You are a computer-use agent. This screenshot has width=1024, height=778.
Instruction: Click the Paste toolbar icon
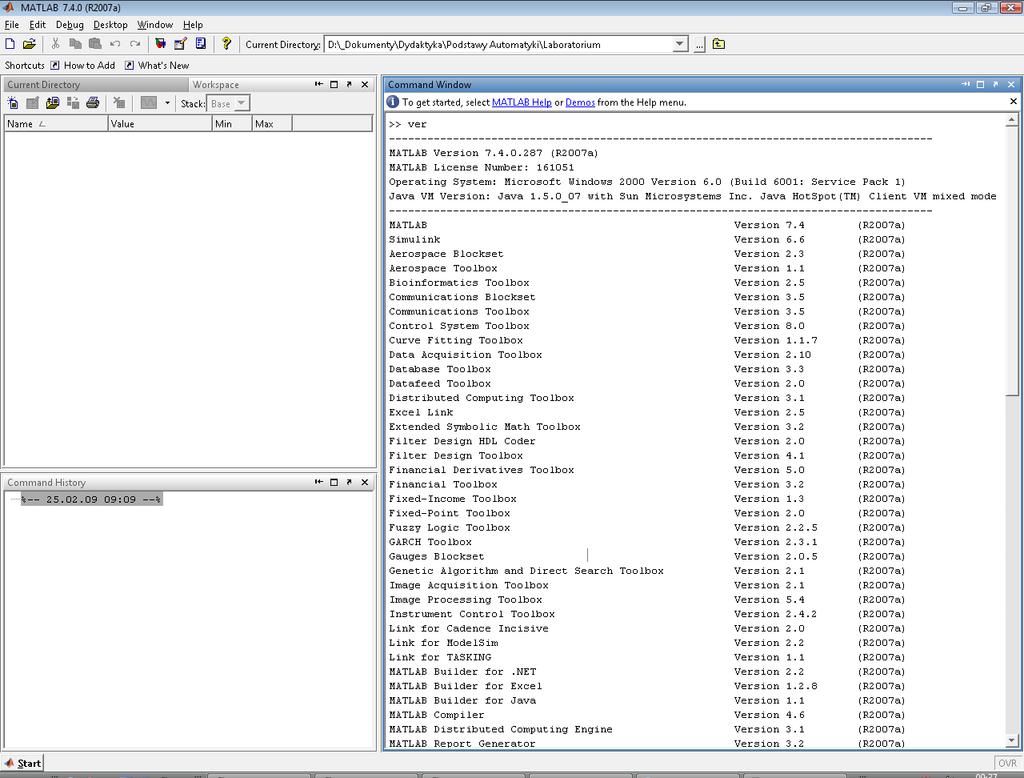tap(95, 44)
